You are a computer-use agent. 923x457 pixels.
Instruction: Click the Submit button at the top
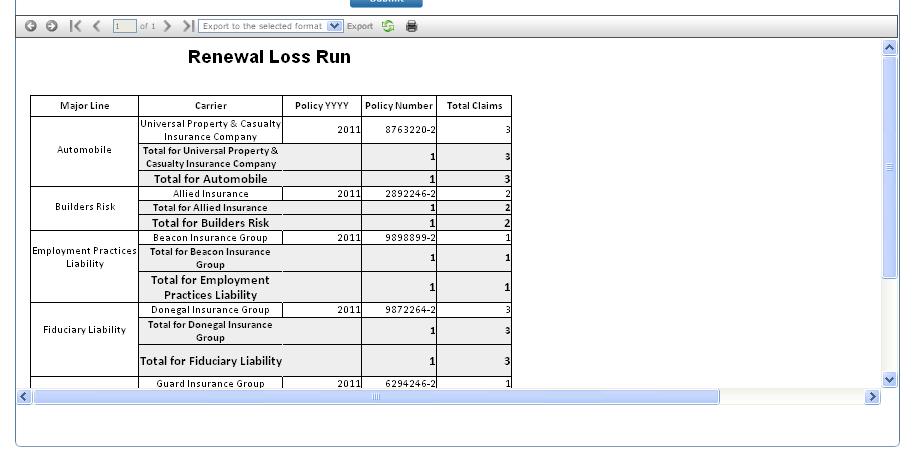tap(386, 3)
